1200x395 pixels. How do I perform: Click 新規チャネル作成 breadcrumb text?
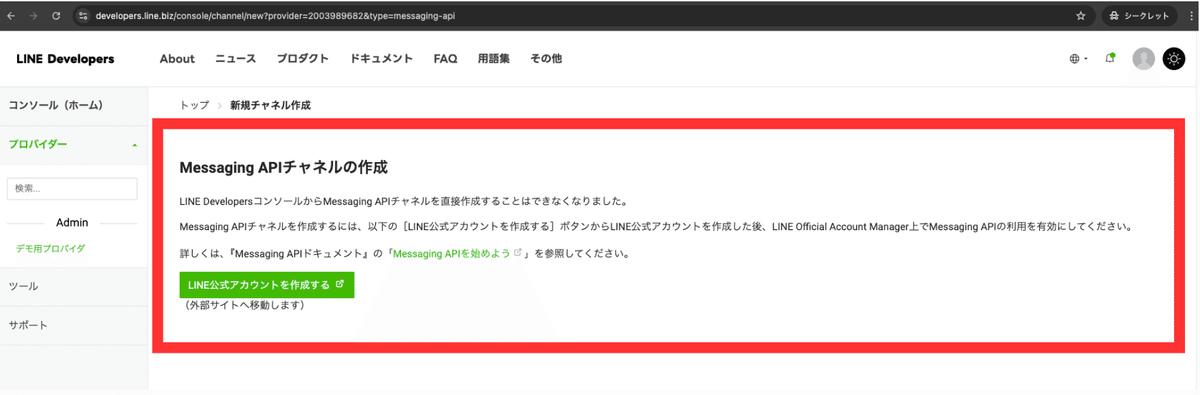click(x=270, y=105)
